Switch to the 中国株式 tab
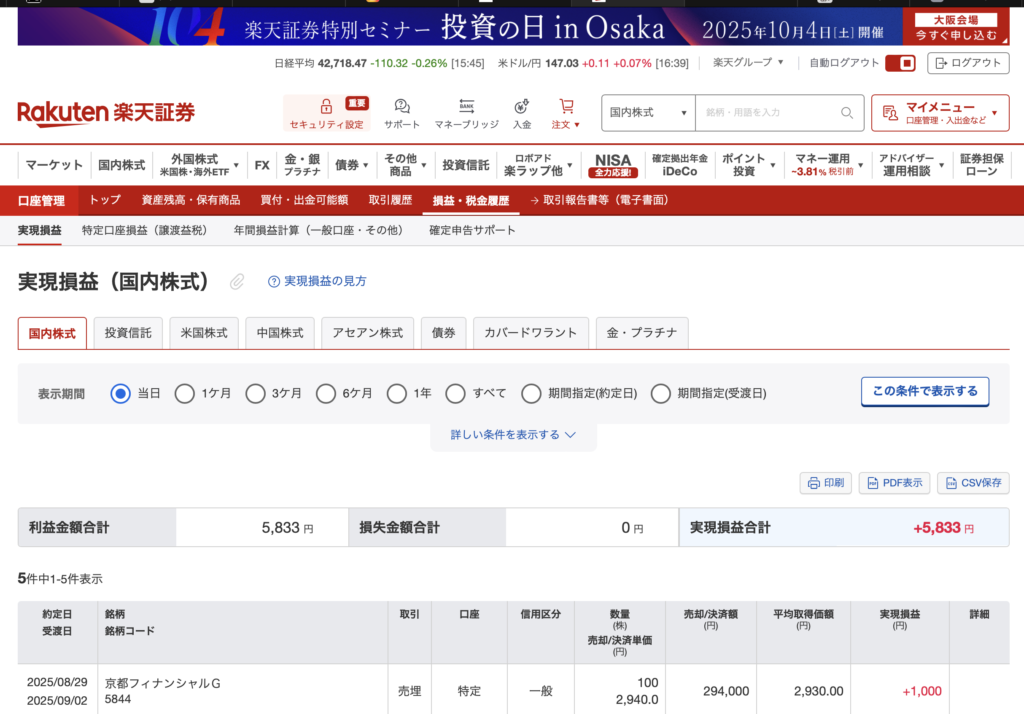This screenshot has width=1024, height=714. (280, 333)
